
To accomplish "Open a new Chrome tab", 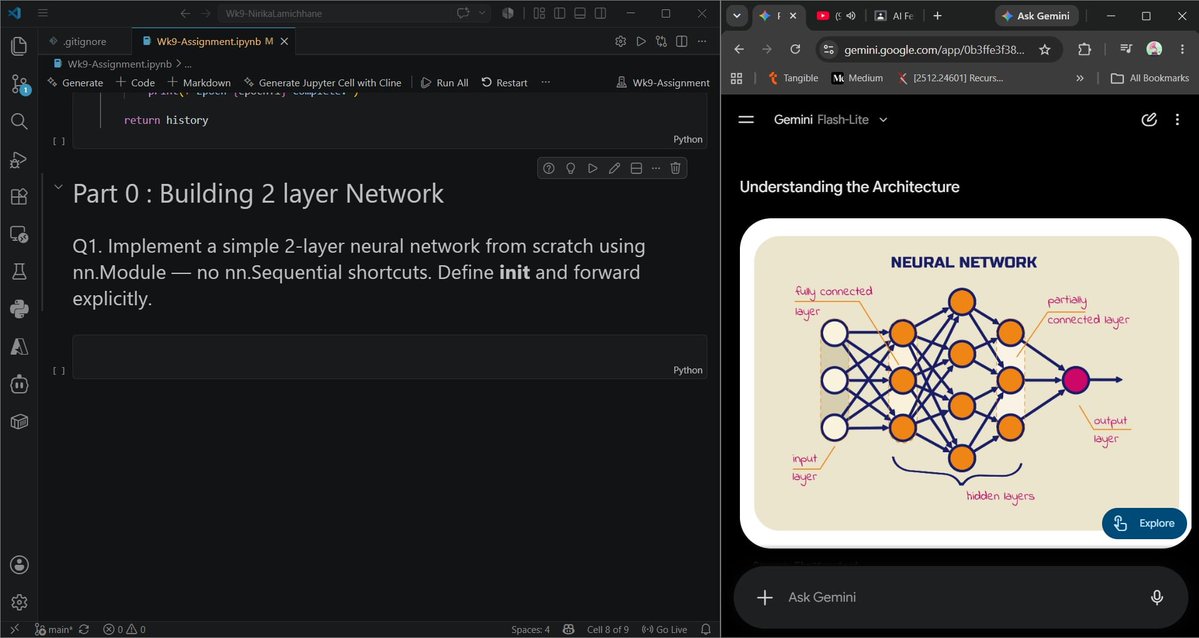I will (937, 16).
